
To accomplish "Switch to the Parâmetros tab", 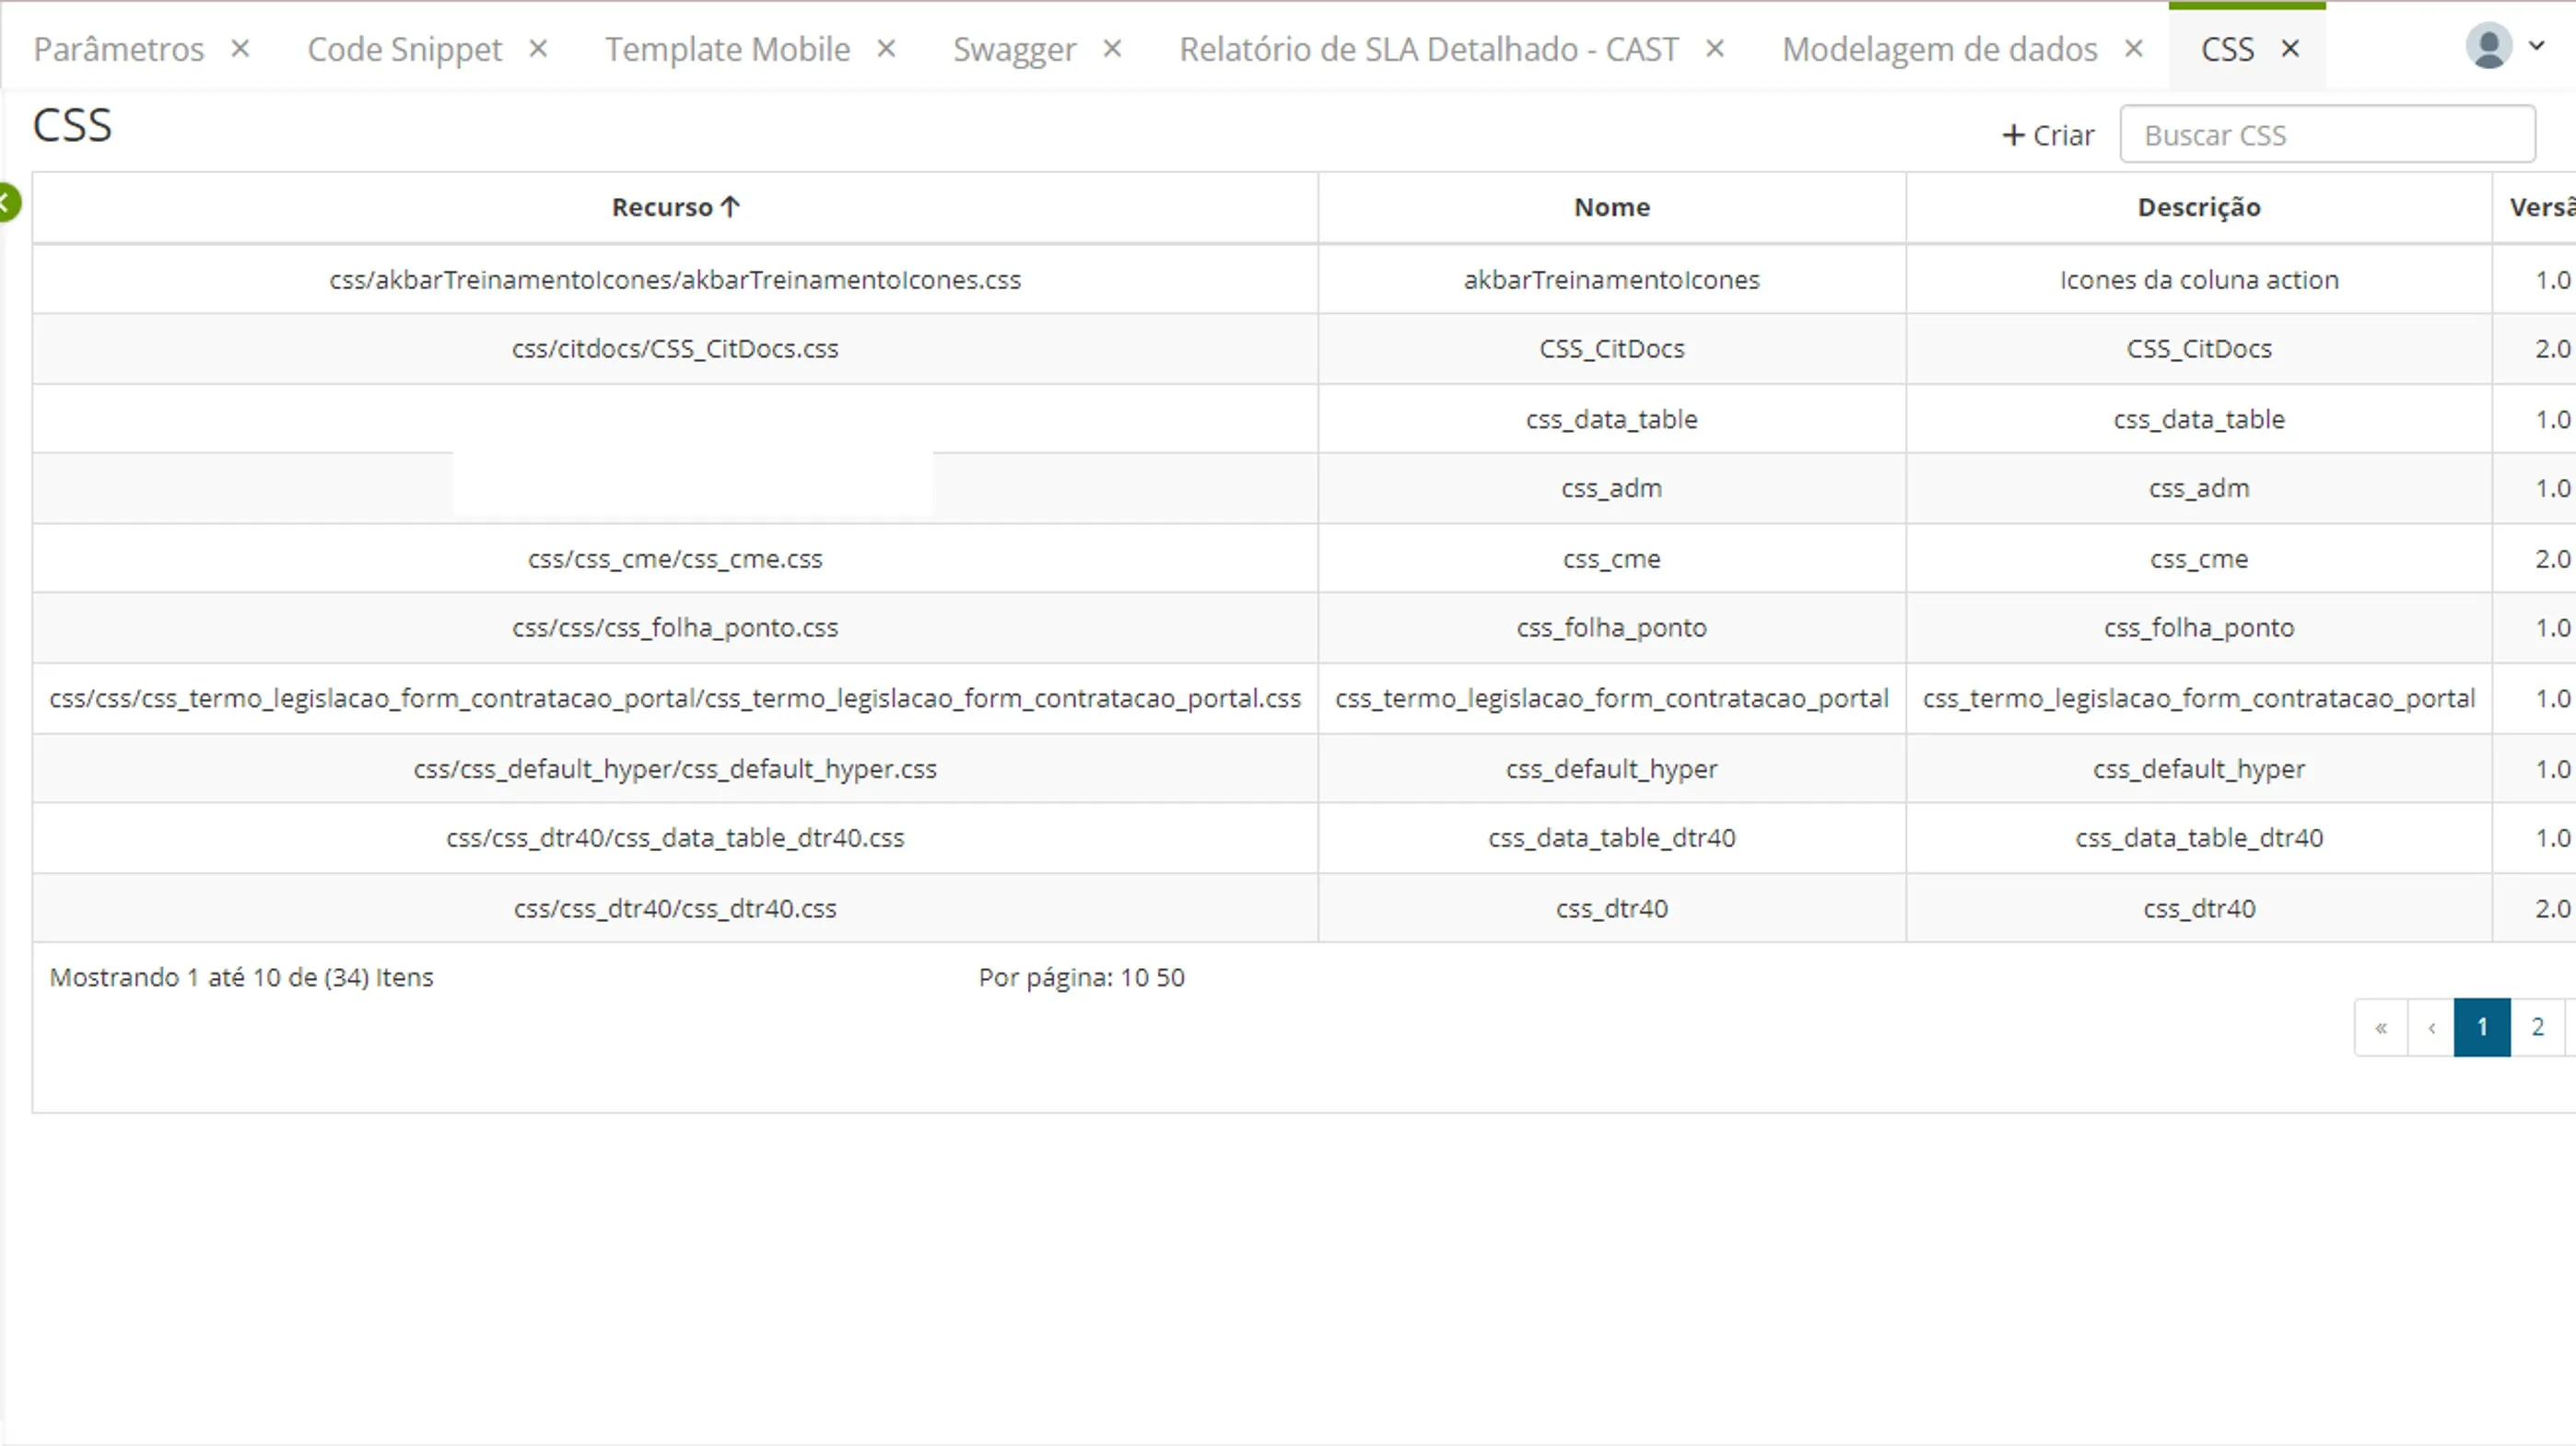I will pyautogui.click(x=119, y=49).
